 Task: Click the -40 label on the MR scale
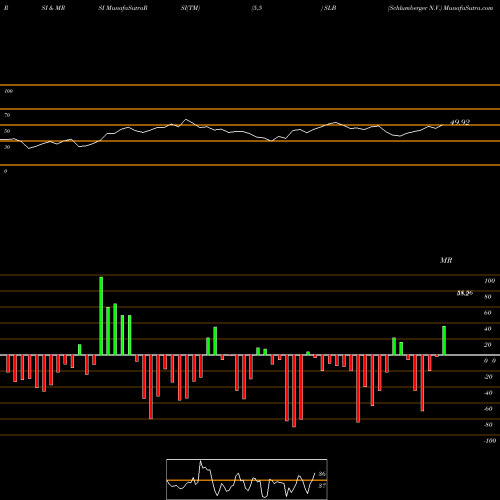pyautogui.click(x=488, y=393)
